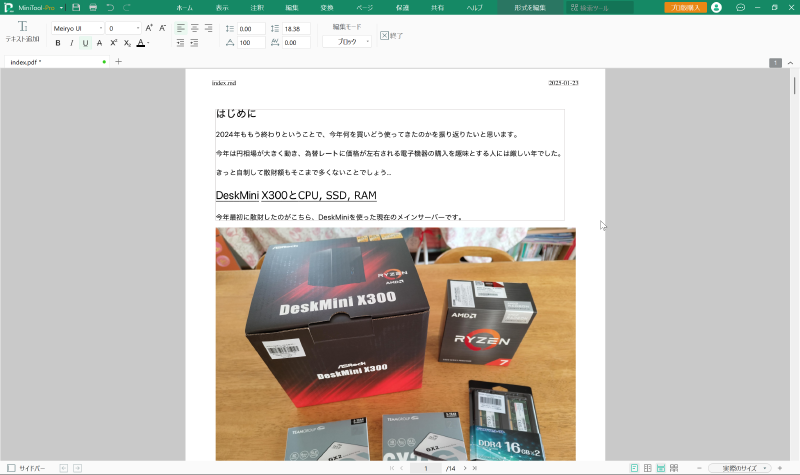Toggle italic formatting
This screenshot has height=475, width=800.
[71, 43]
